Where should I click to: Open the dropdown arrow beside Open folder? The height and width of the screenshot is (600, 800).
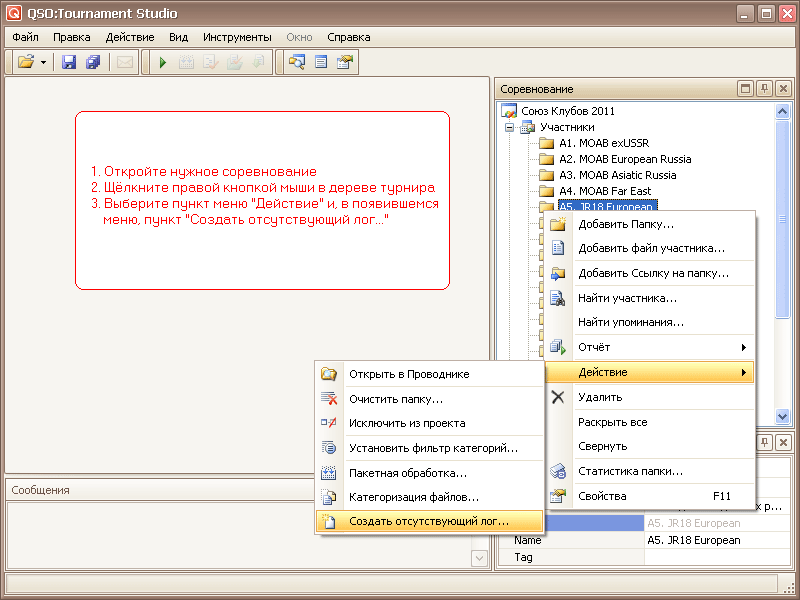click(x=44, y=62)
